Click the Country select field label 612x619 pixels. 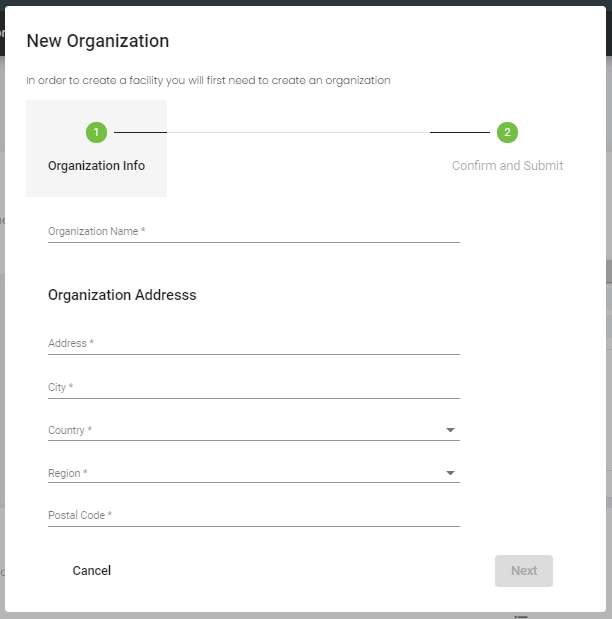click(70, 431)
